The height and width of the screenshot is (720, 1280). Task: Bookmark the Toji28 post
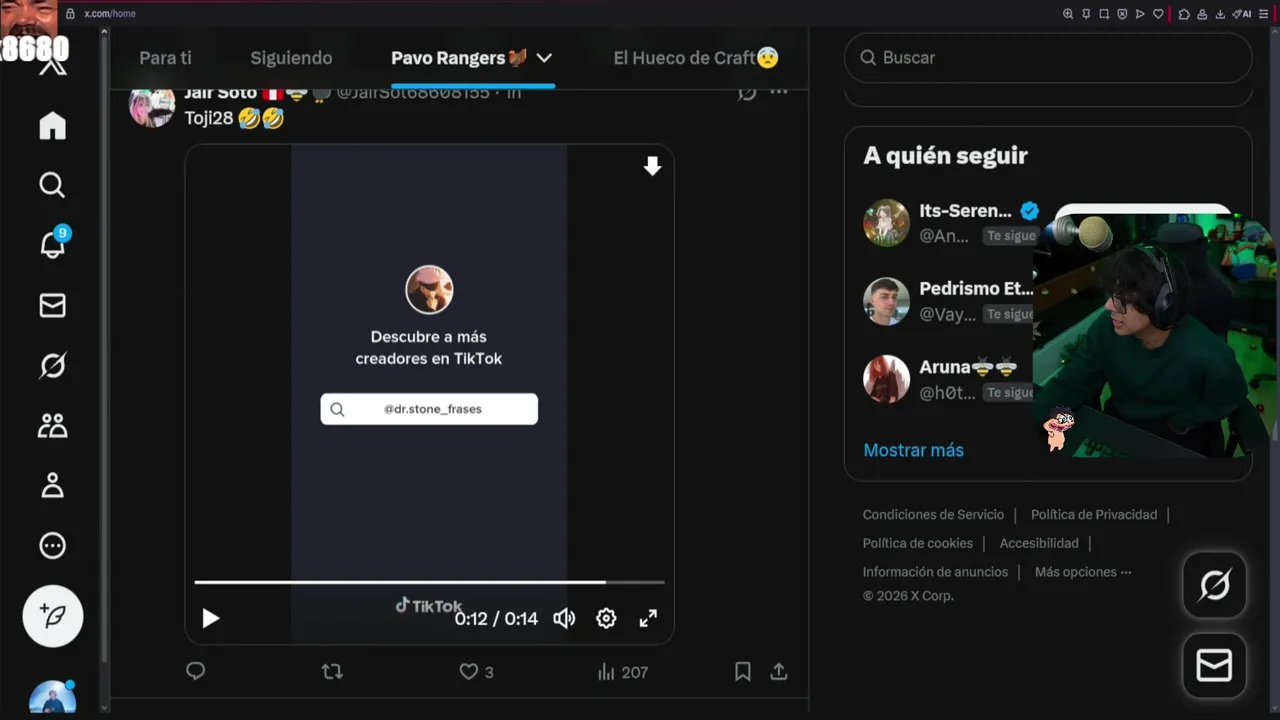pos(742,672)
